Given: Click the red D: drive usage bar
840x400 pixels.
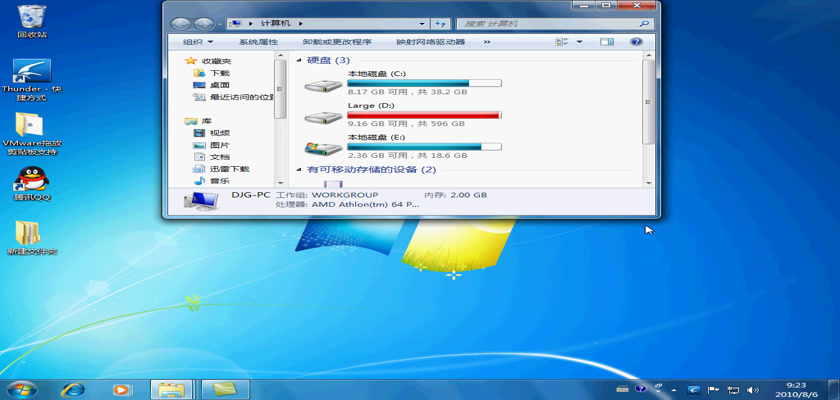Looking at the screenshot, I should [423, 115].
